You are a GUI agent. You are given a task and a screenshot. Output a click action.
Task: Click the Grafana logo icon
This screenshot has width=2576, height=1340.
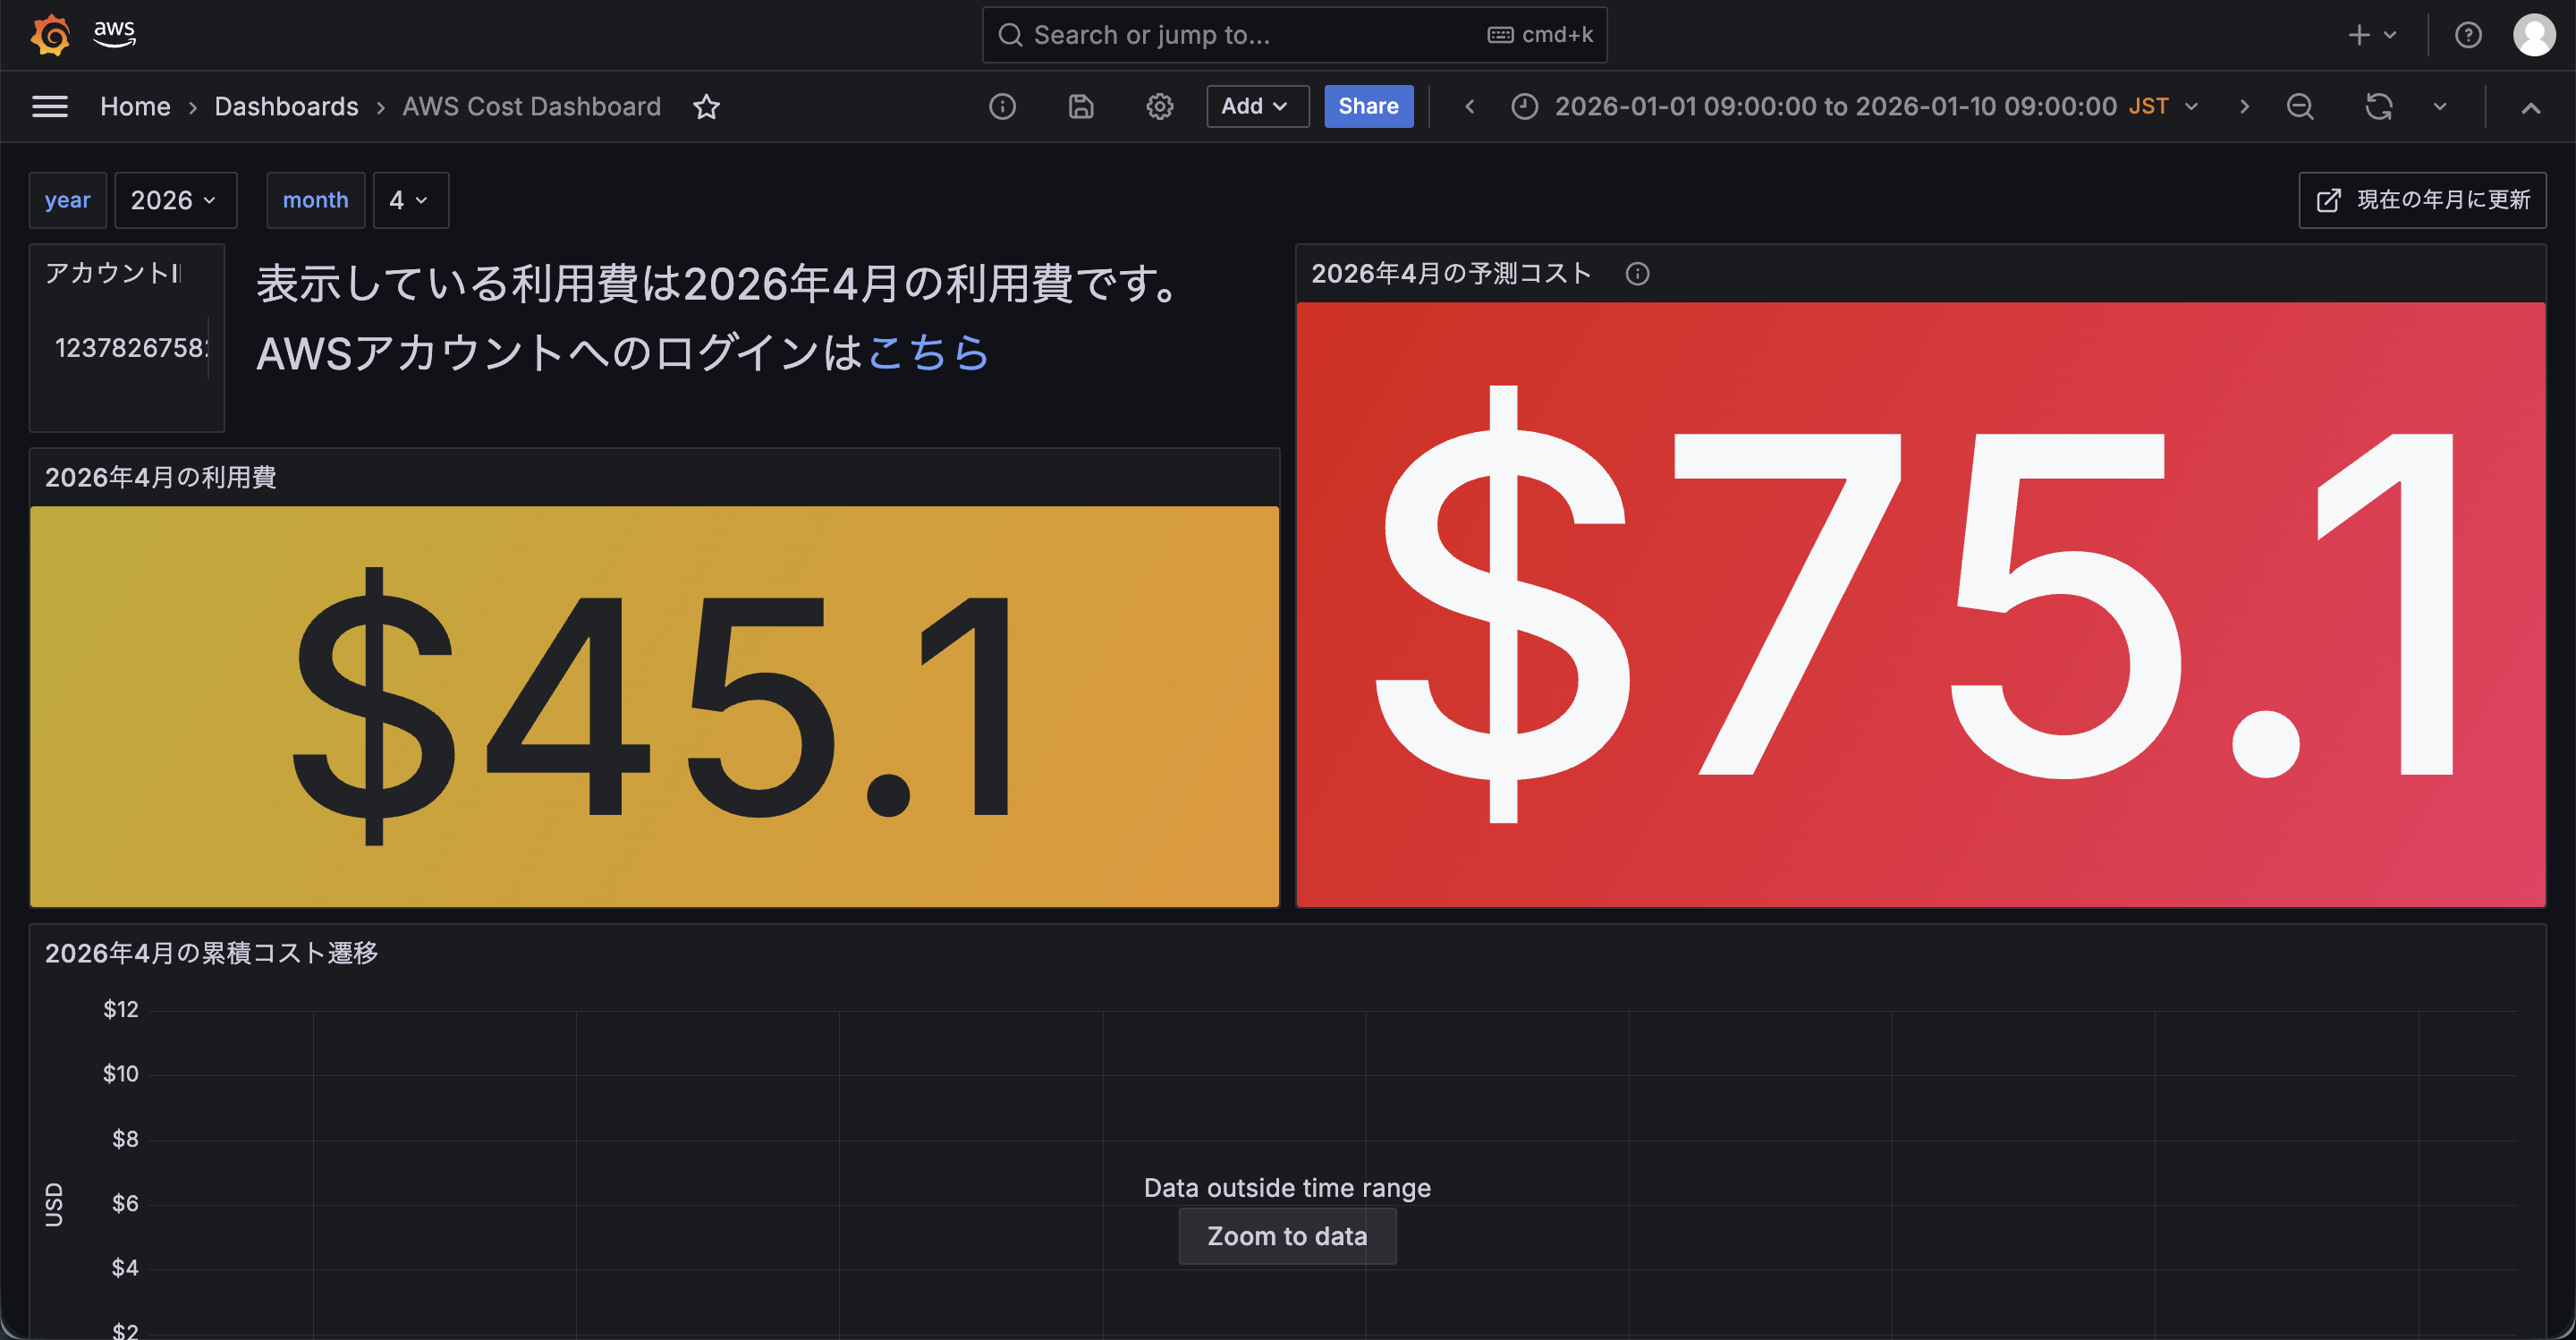(50, 34)
